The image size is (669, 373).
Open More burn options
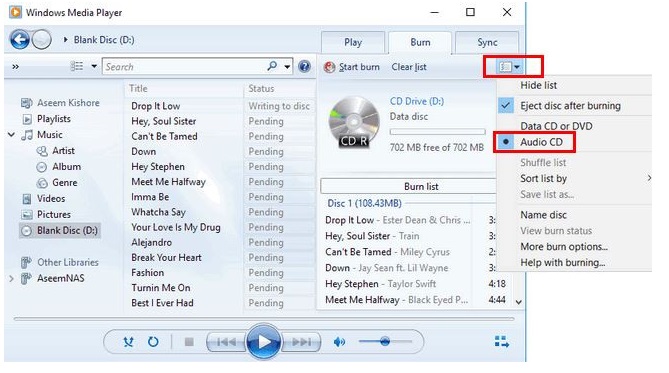[564, 247]
